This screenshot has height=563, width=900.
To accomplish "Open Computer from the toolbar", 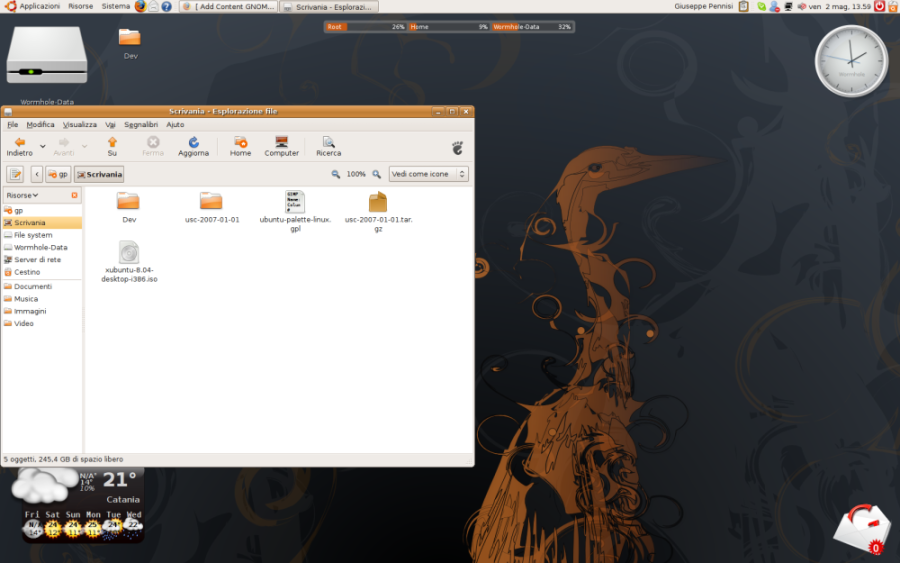I will (x=281, y=146).
